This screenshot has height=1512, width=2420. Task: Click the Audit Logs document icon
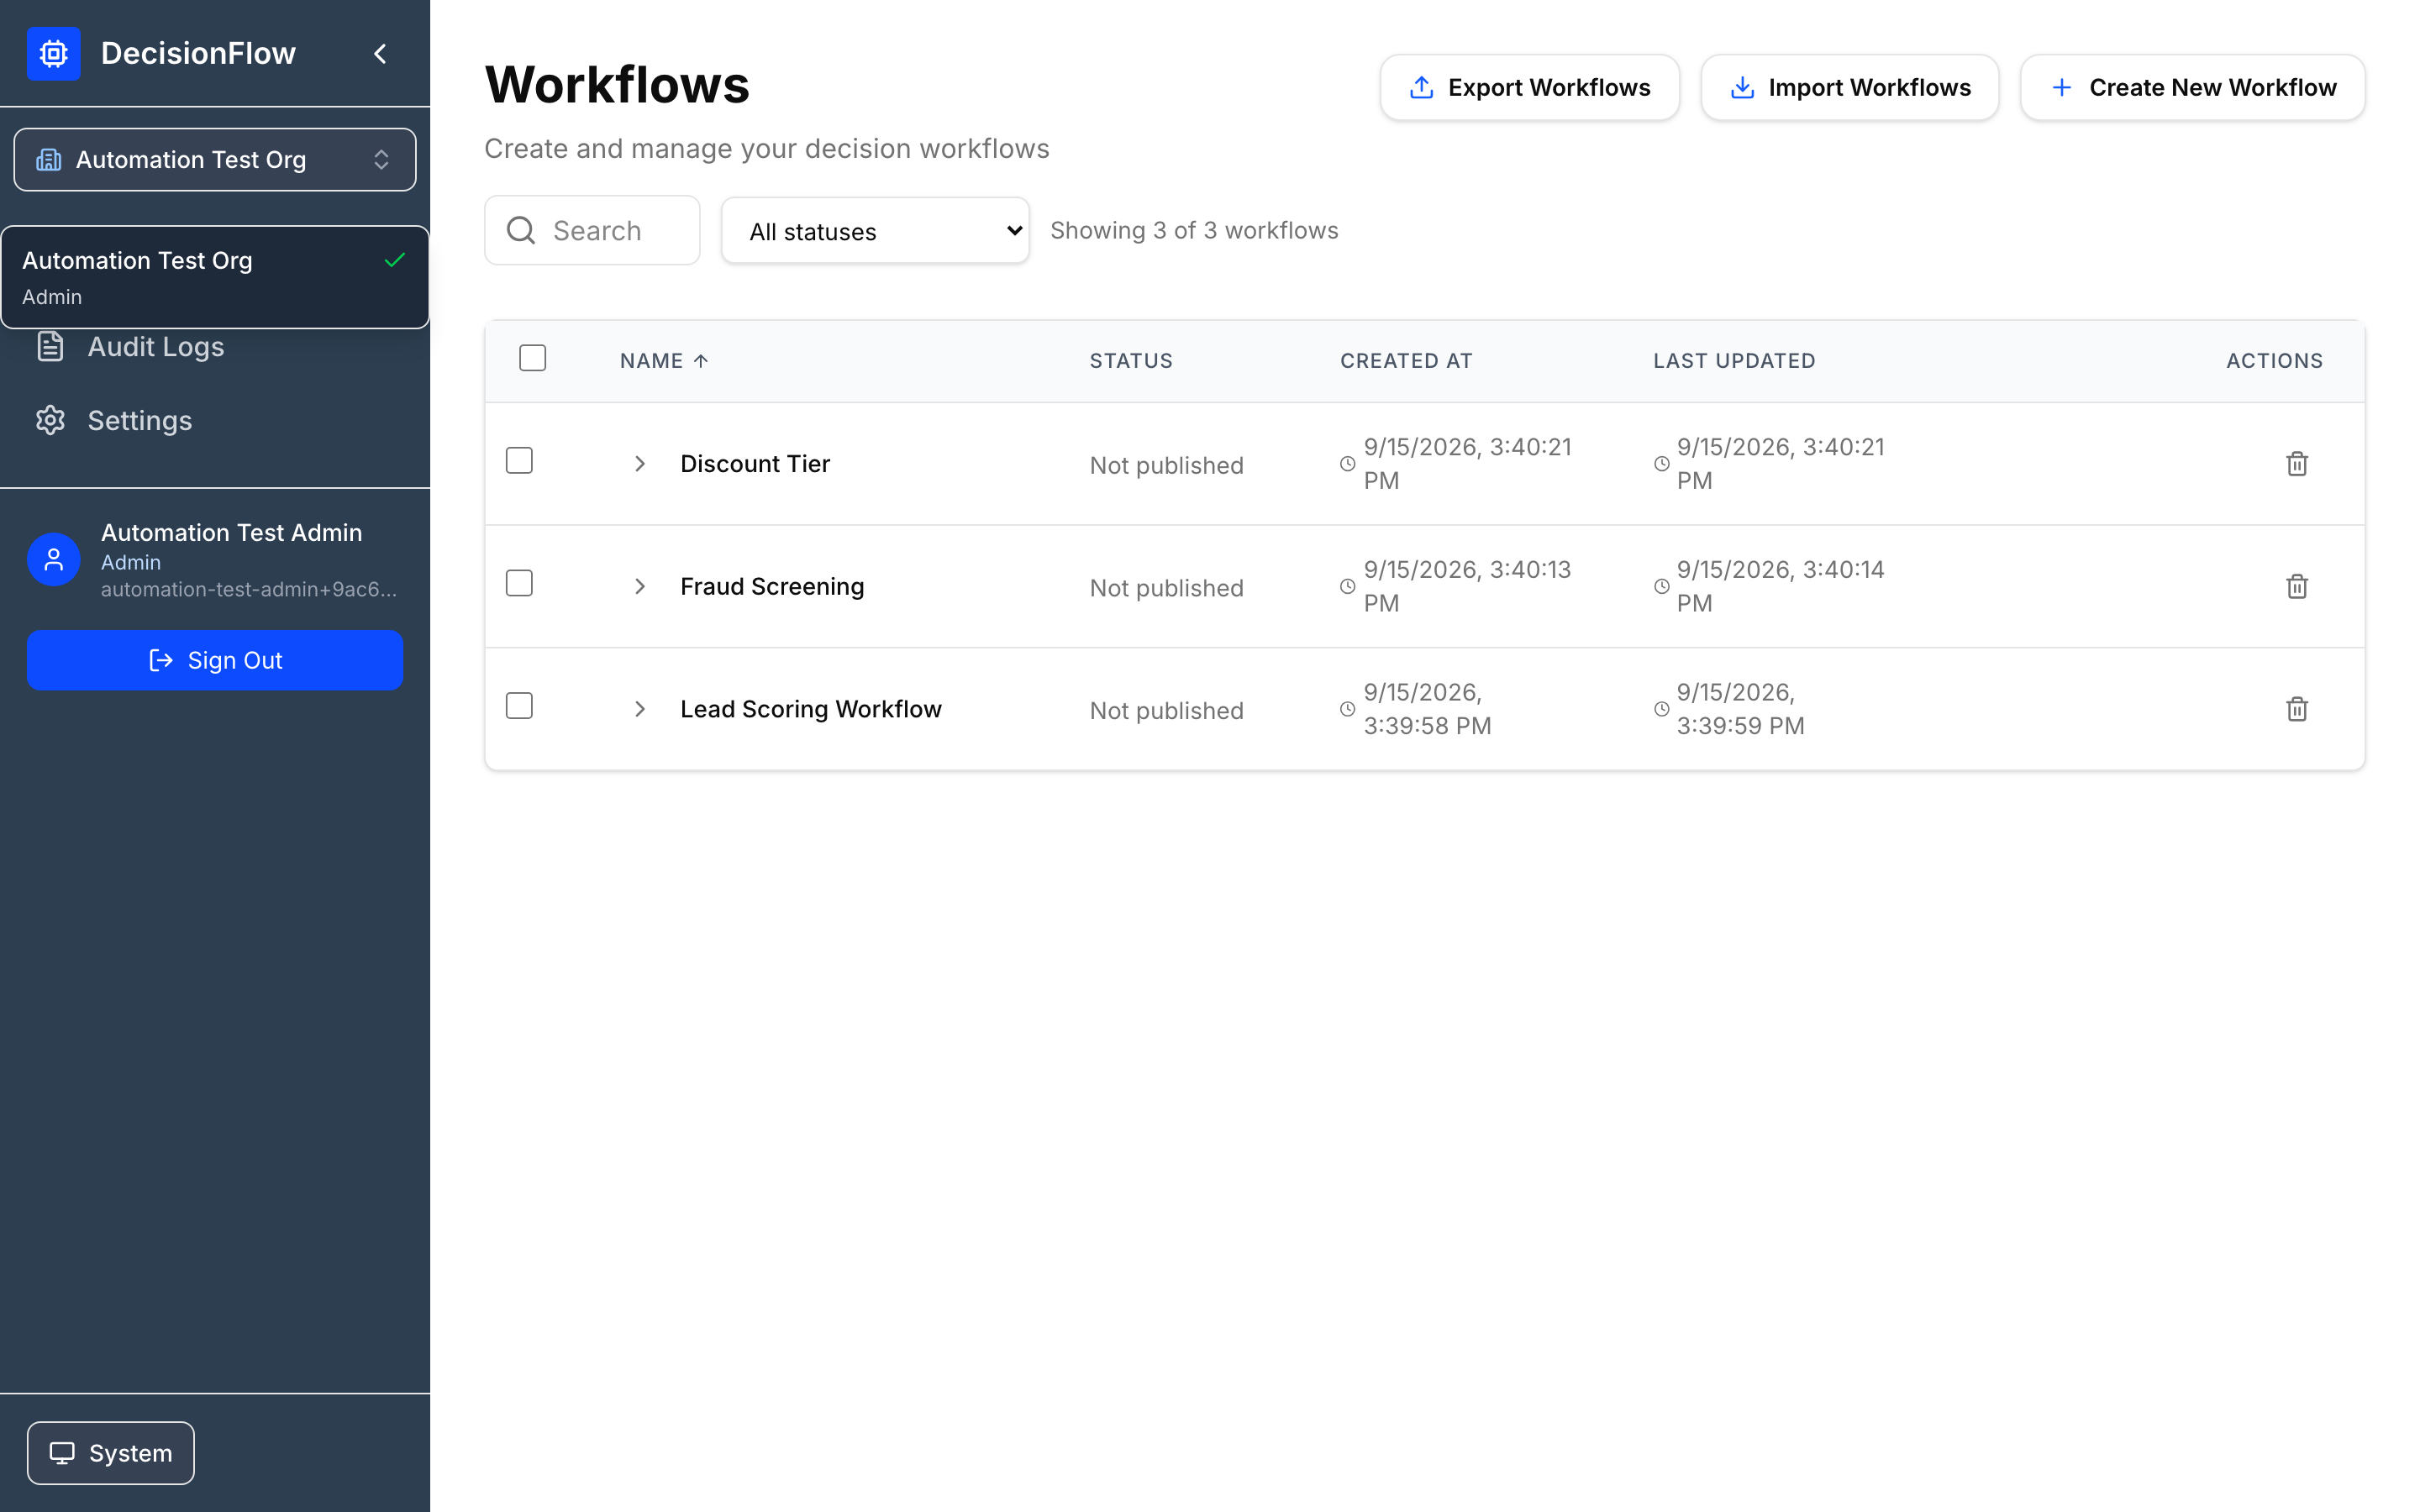tap(51, 347)
